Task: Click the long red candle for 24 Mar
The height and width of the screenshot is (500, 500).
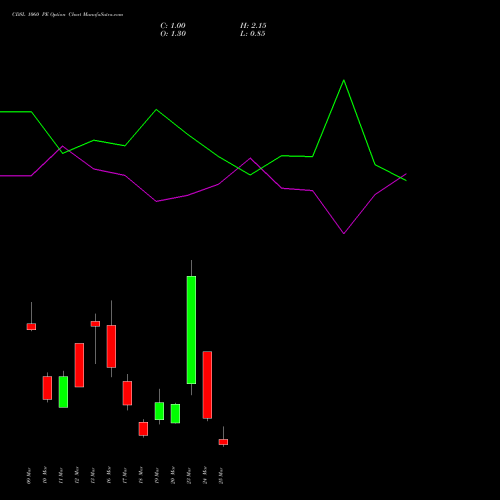Action: point(207,385)
